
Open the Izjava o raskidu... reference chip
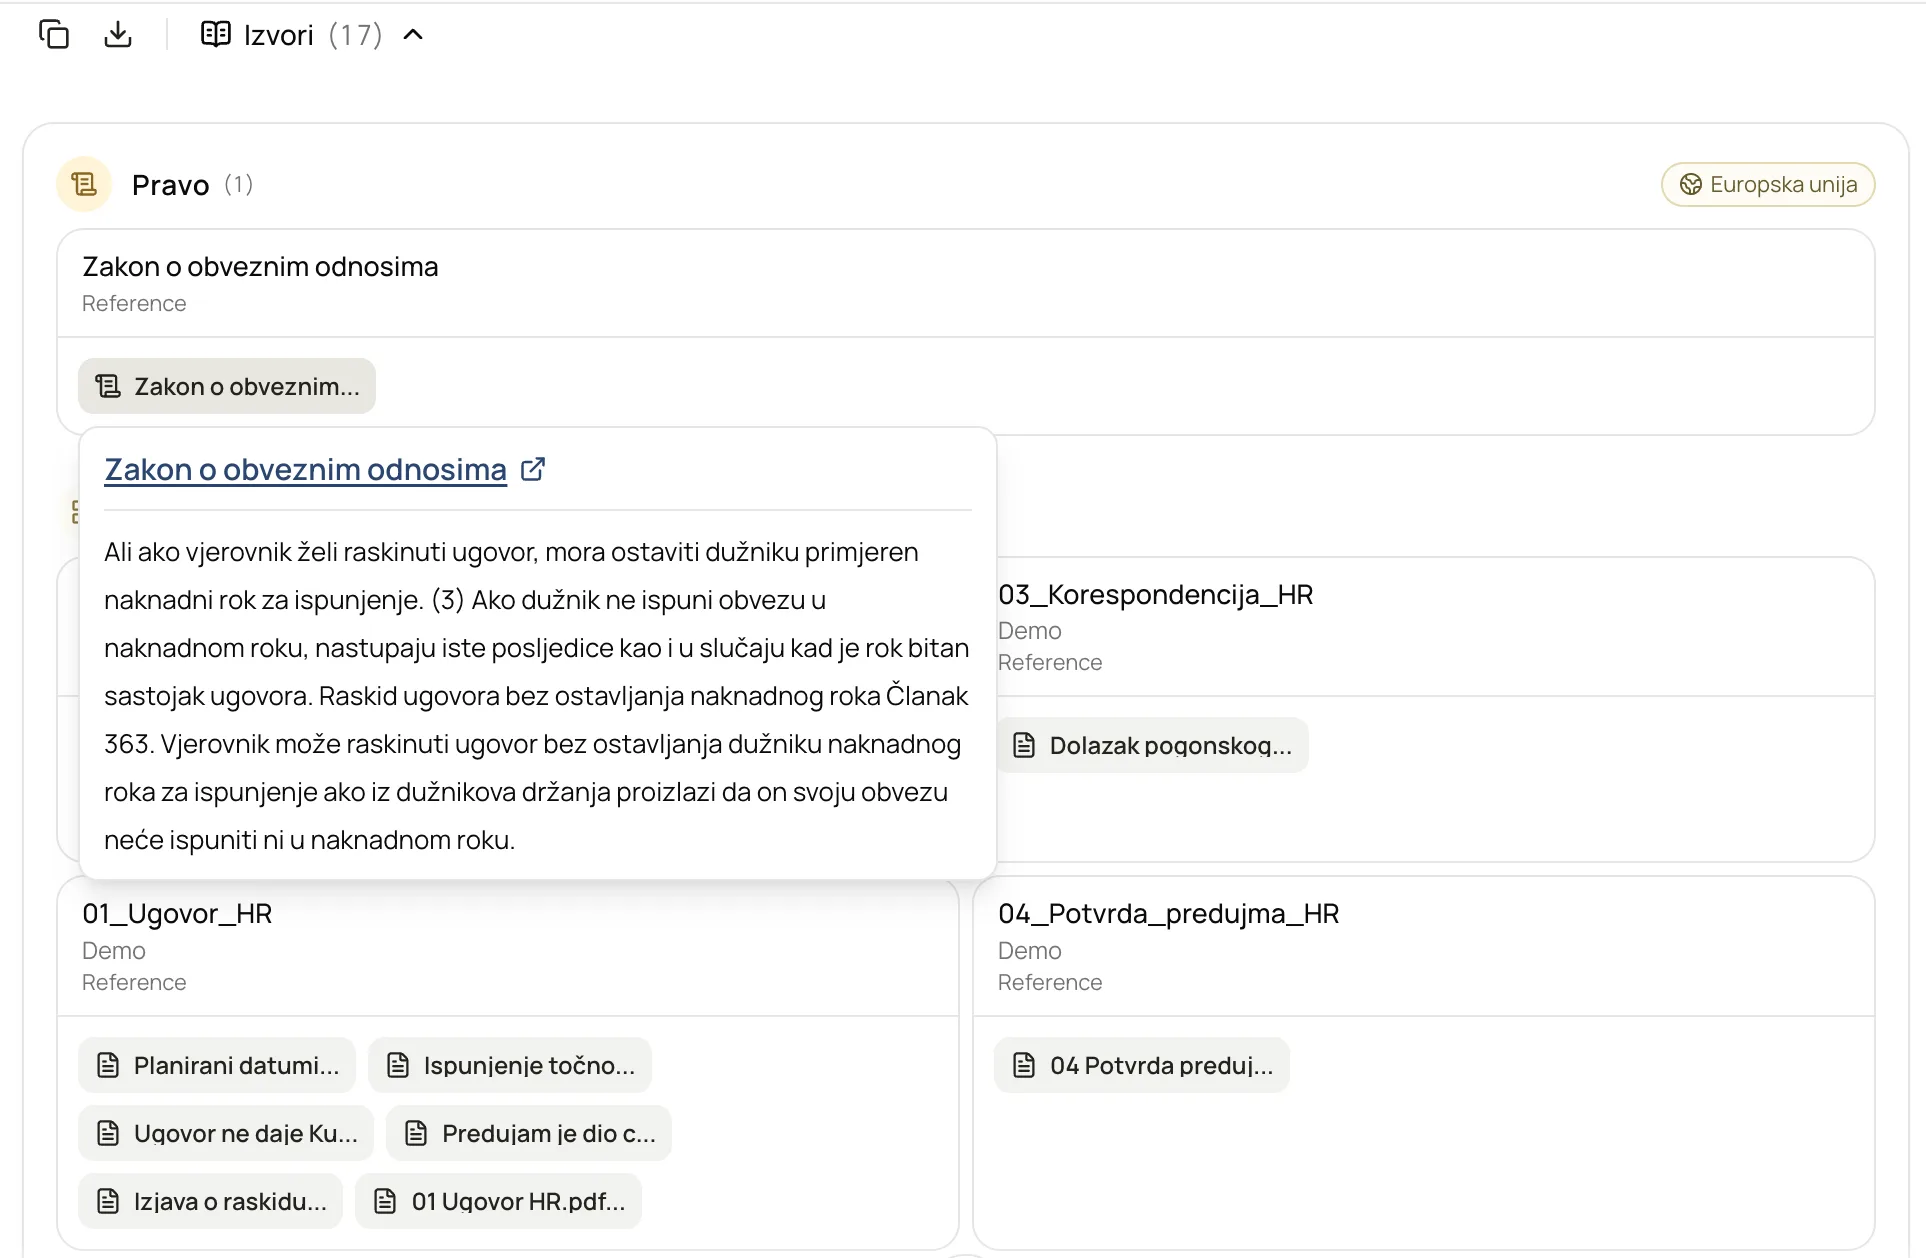point(211,1201)
